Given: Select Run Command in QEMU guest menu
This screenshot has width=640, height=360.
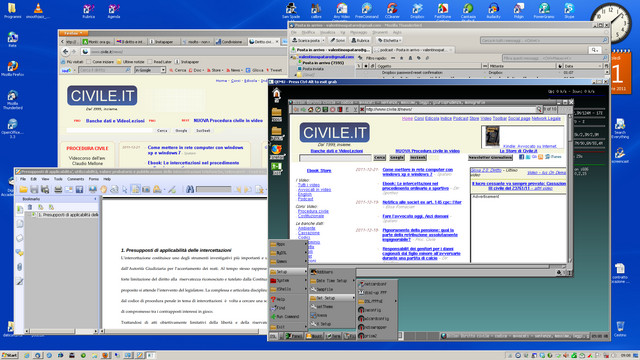Looking at the screenshot, I should tap(288, 317).
